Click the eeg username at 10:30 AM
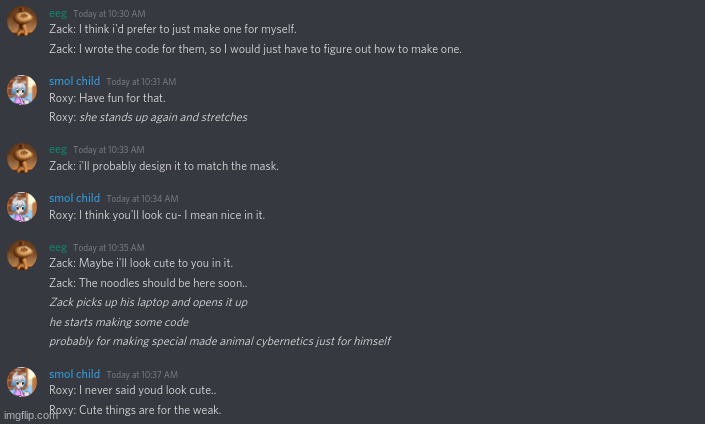The width and height of the screenshot is (705, 424). pos(58,13)
